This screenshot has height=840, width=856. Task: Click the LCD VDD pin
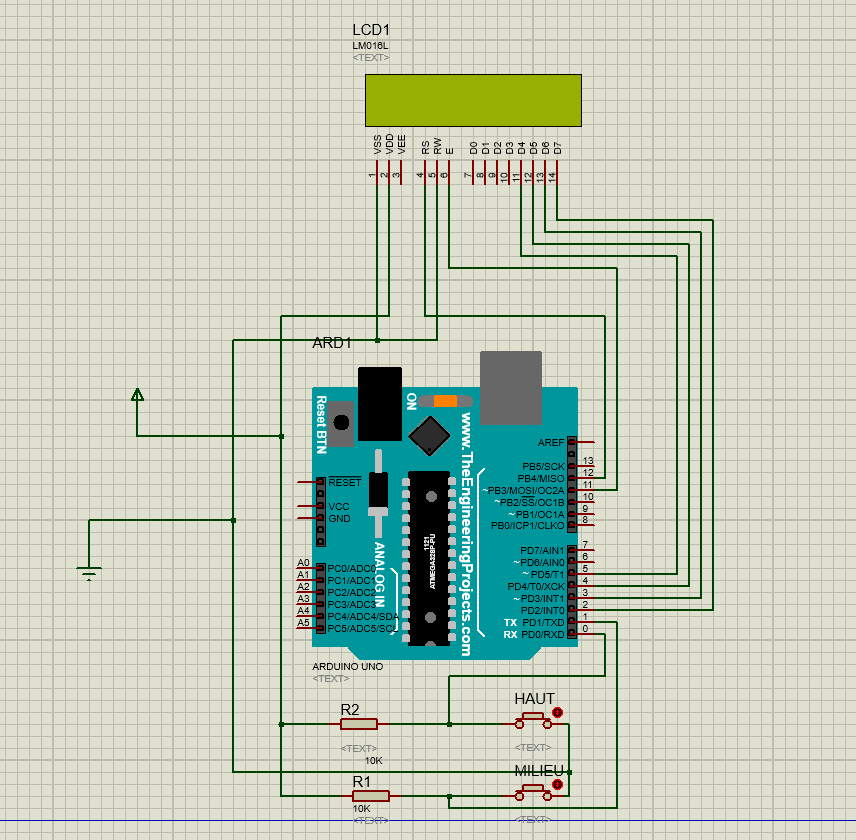[389, 173]
